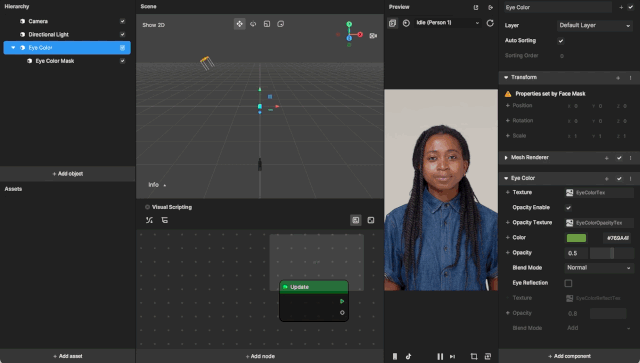Maximize the Visual Scripting panel

coord(371,220)
